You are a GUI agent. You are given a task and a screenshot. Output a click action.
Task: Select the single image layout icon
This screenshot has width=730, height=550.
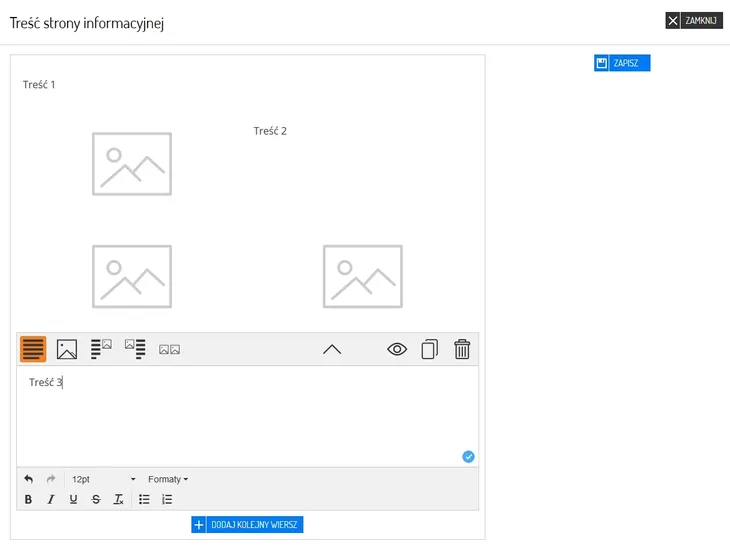[x=67, y=349]
